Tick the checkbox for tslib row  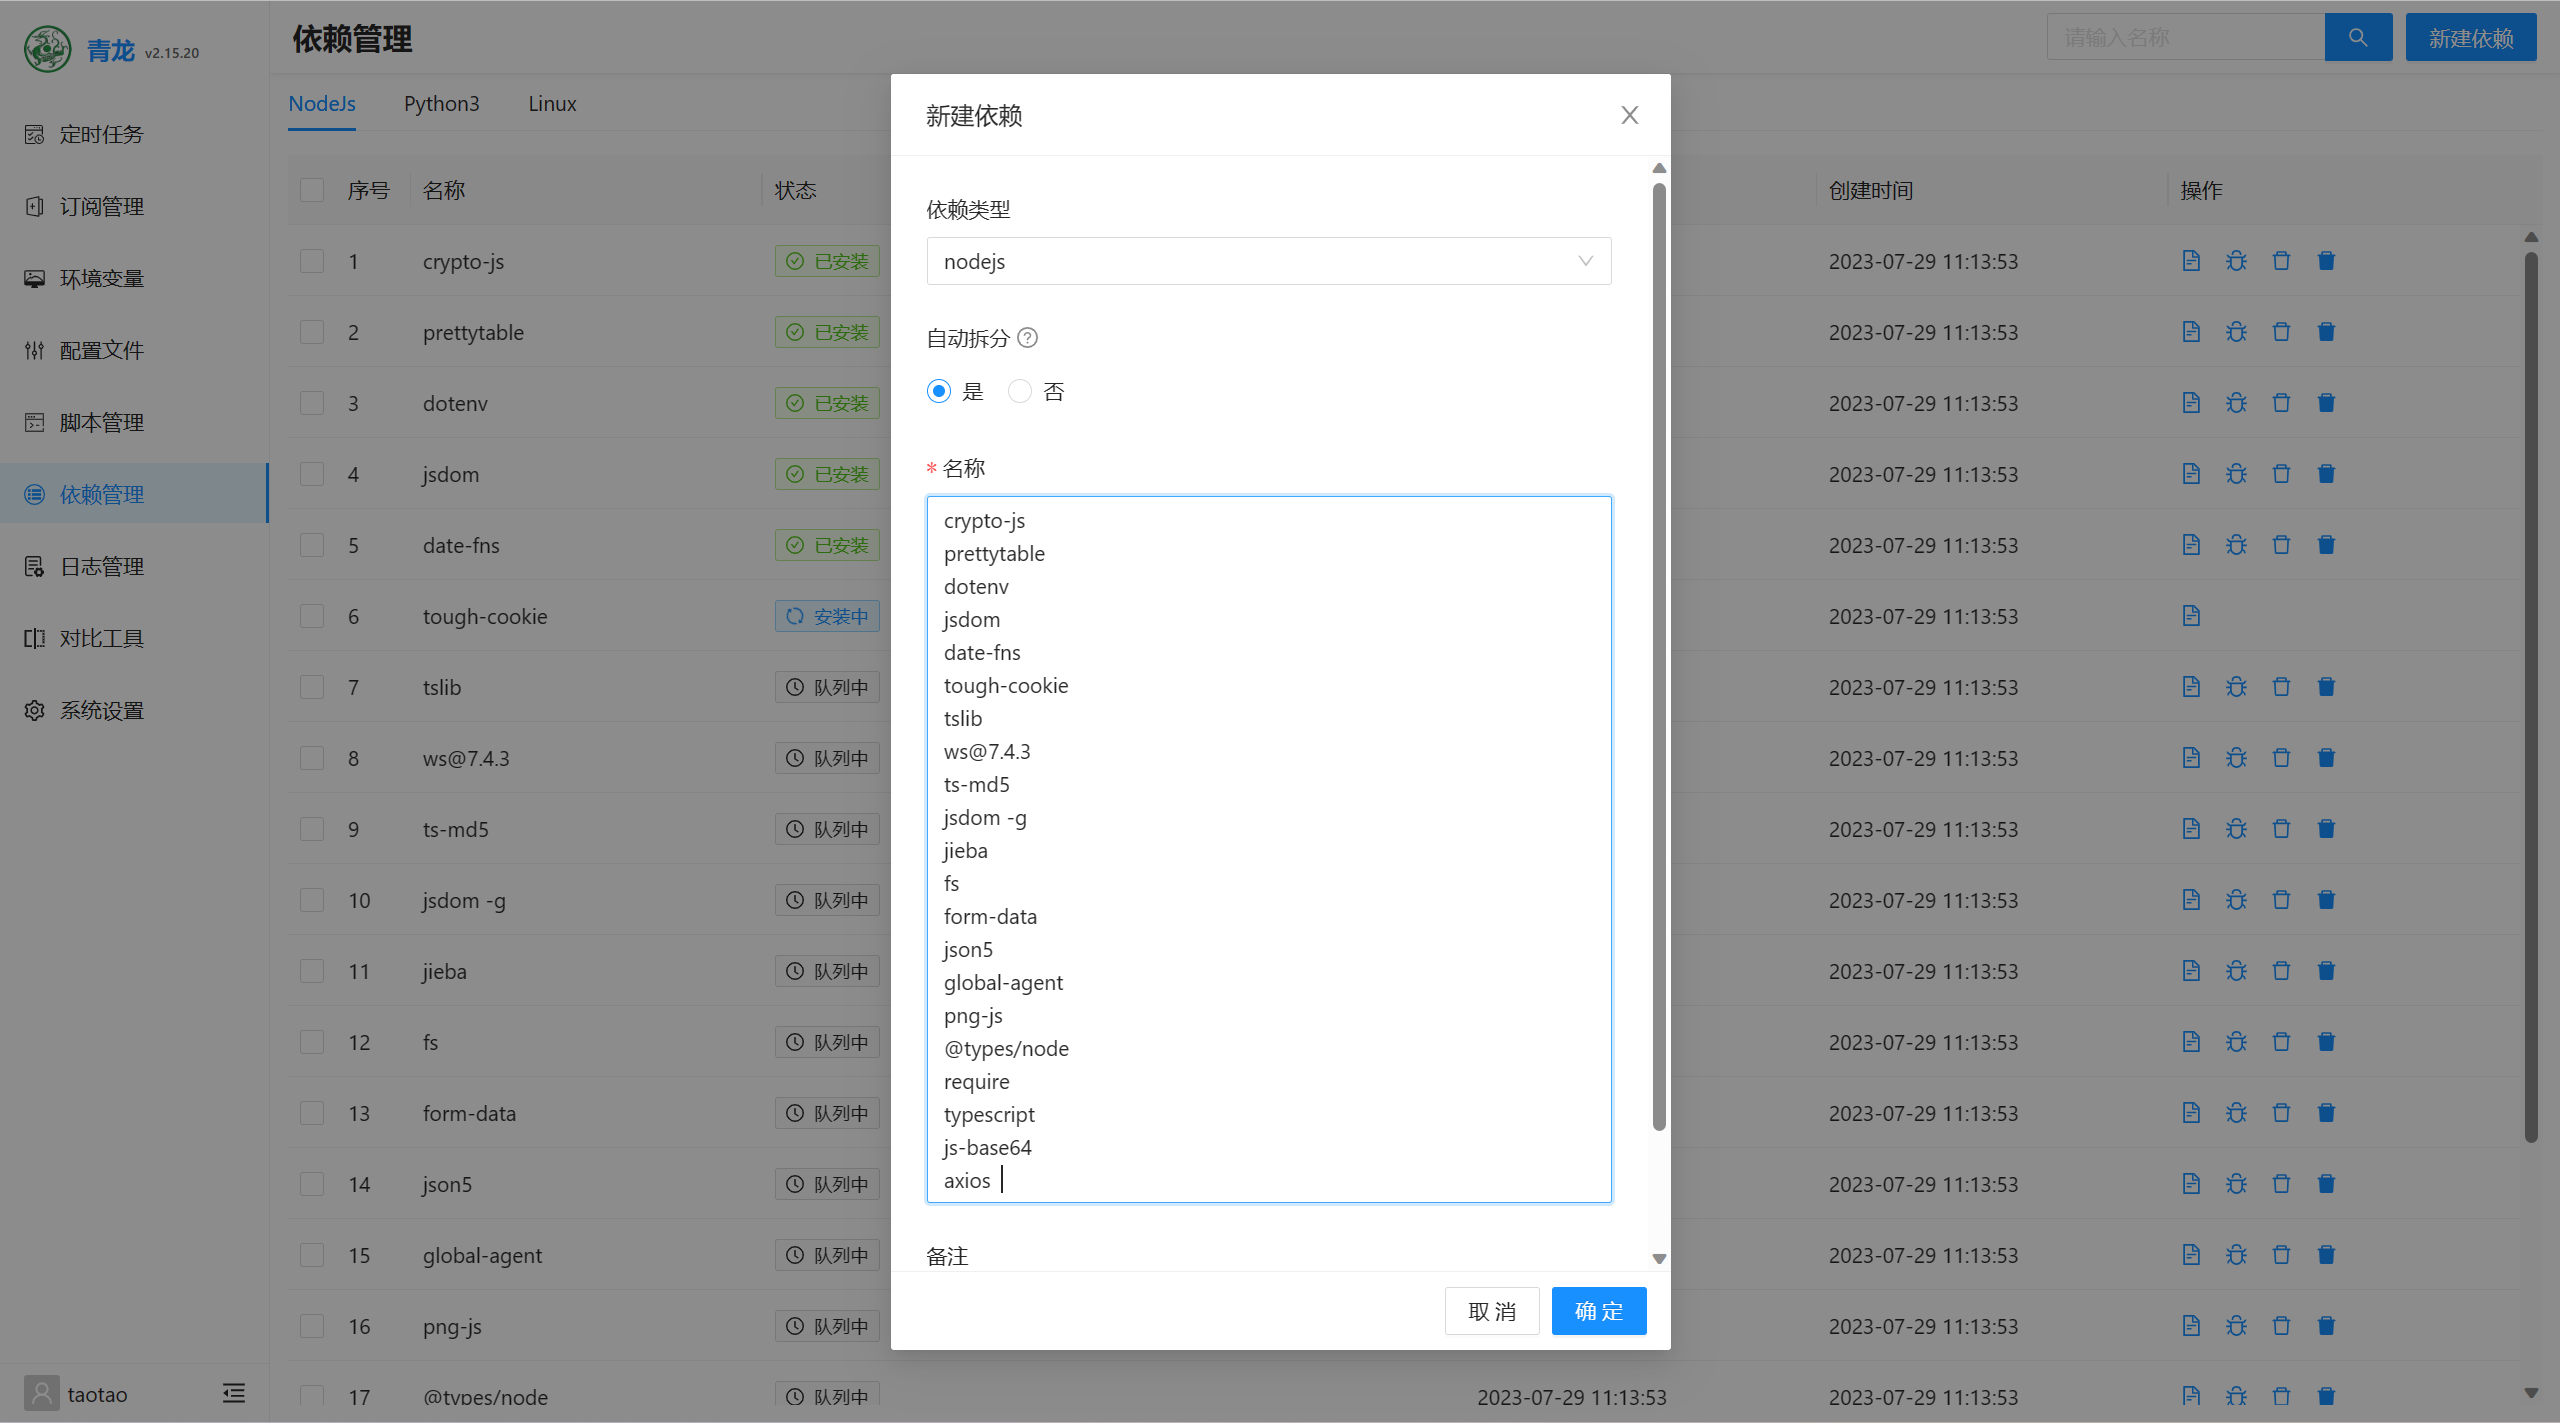(x=312, y=687)
